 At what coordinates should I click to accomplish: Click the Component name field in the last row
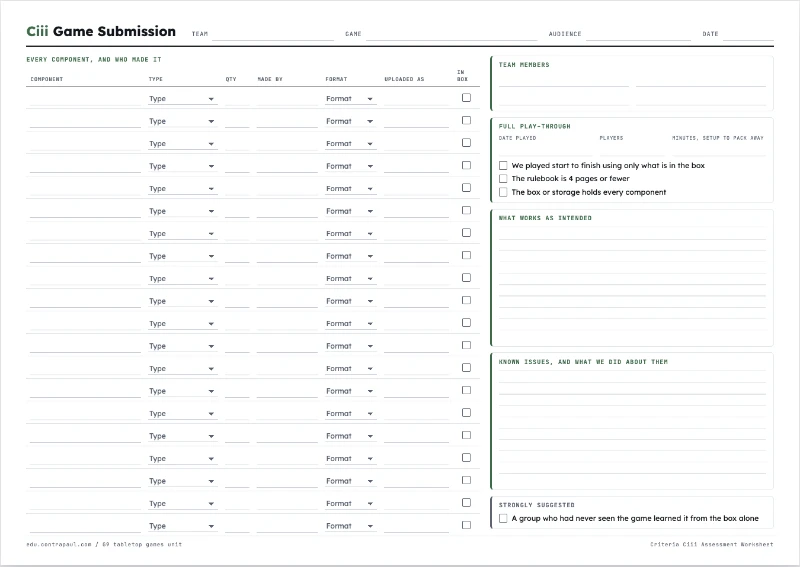85,526
